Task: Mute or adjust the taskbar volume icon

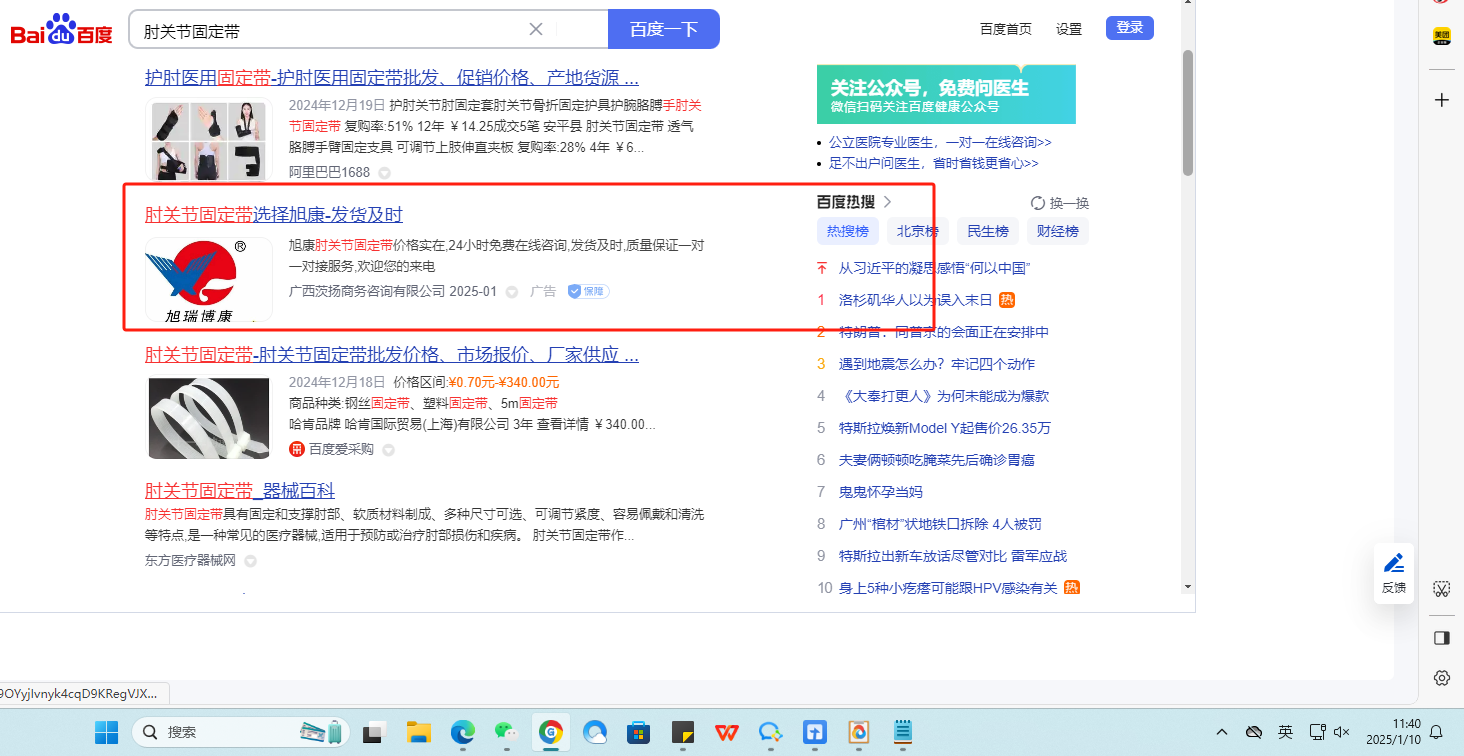Action: coord(1342,732)
